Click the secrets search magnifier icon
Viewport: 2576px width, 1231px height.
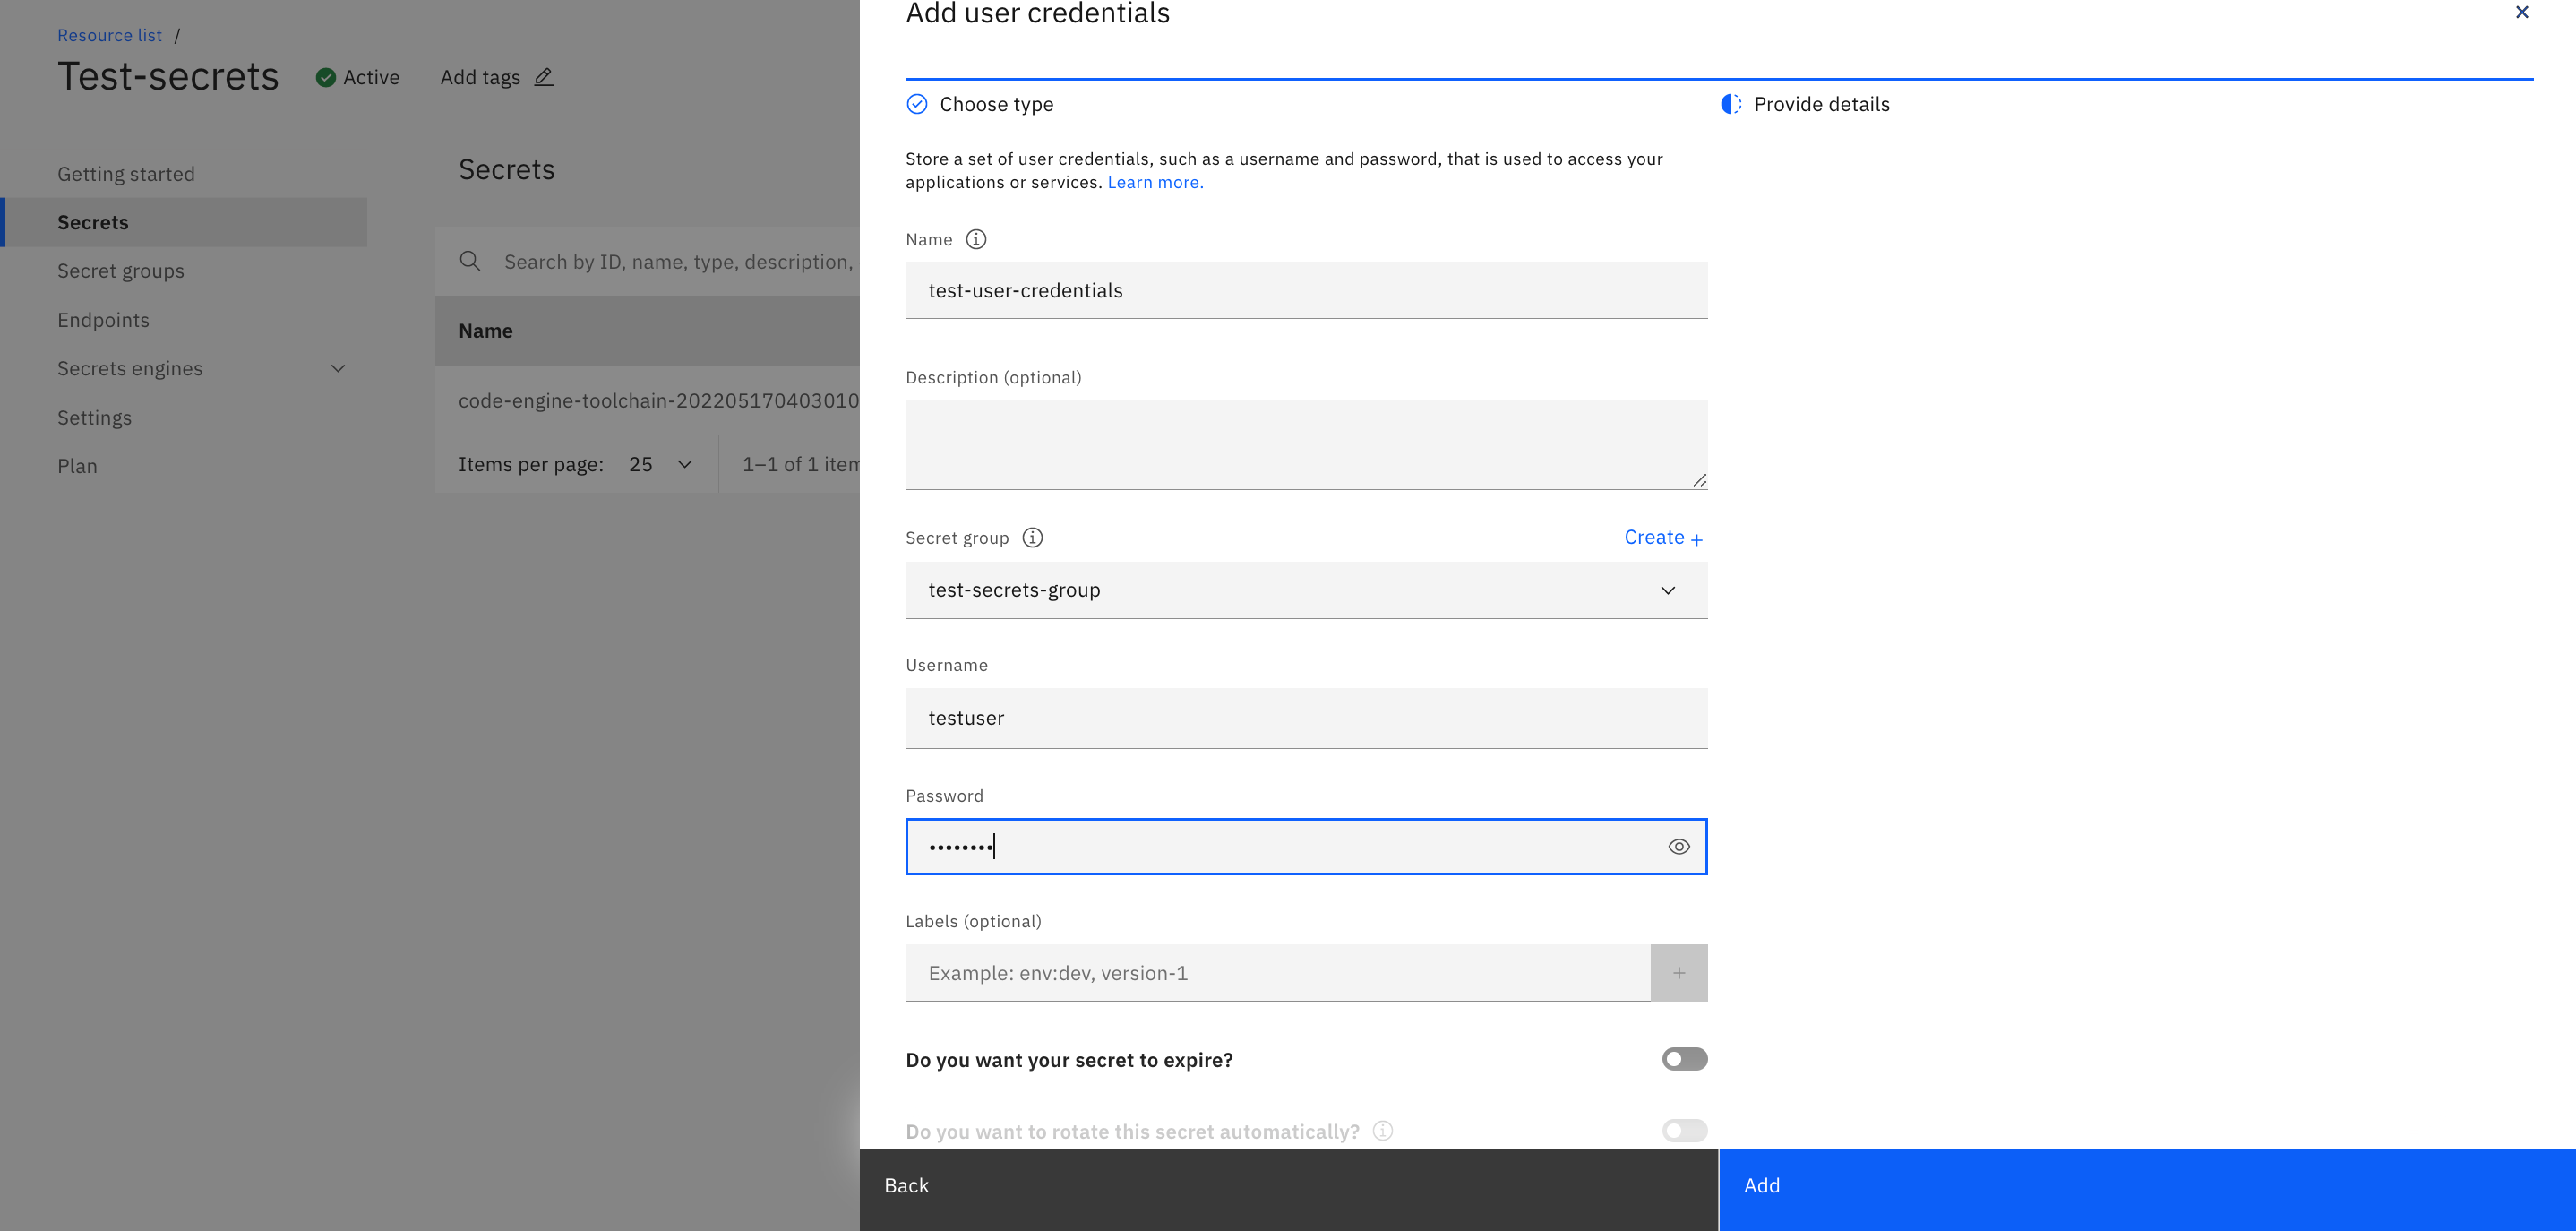point(470,261)
